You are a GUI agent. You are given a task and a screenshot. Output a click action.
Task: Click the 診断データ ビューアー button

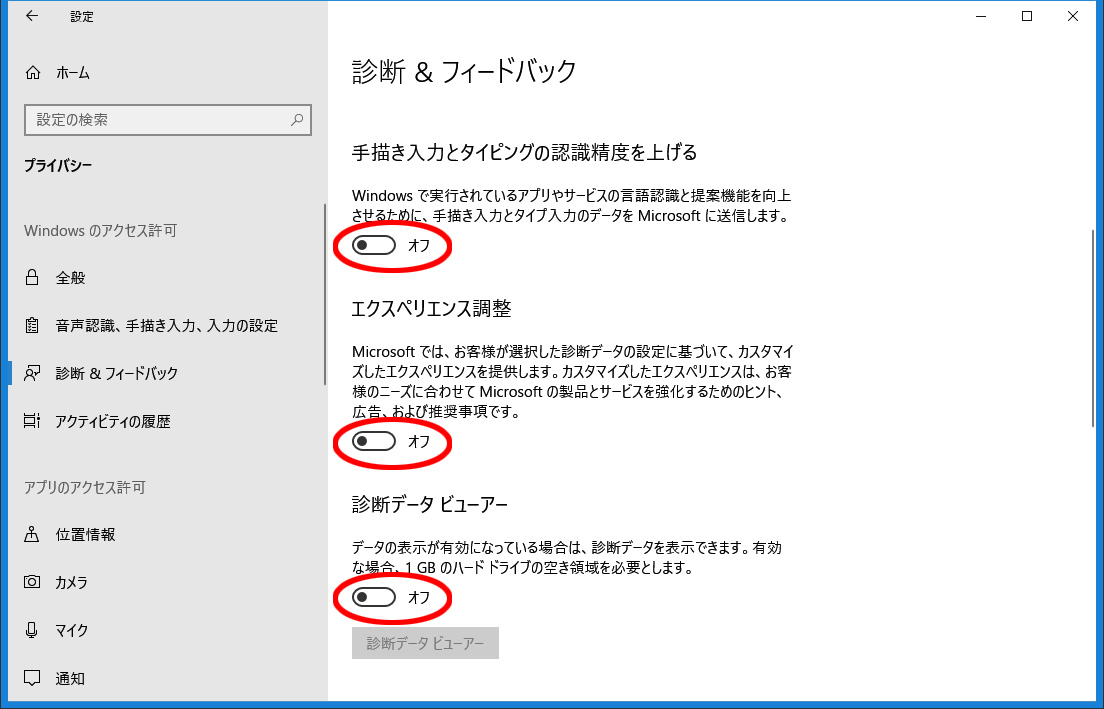(x=425, y=643)
